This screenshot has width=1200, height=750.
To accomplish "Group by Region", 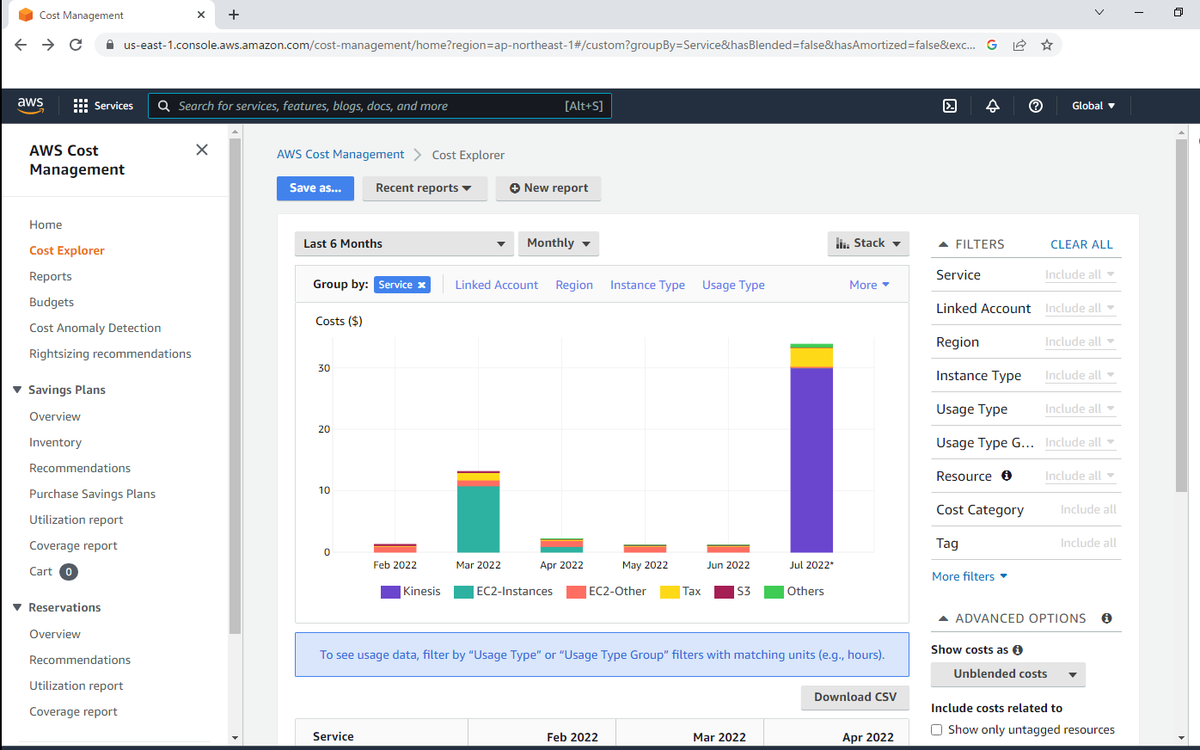I will (574, 285).
